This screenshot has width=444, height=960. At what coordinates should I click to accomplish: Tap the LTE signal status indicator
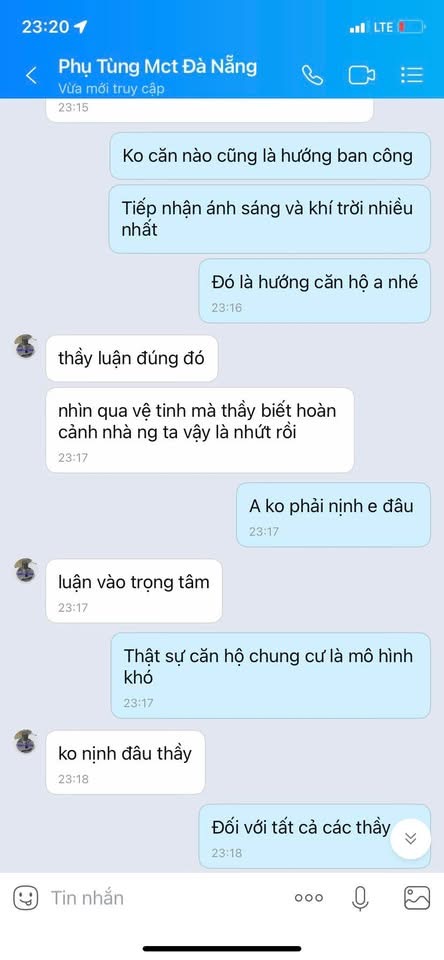coord(383,27)
